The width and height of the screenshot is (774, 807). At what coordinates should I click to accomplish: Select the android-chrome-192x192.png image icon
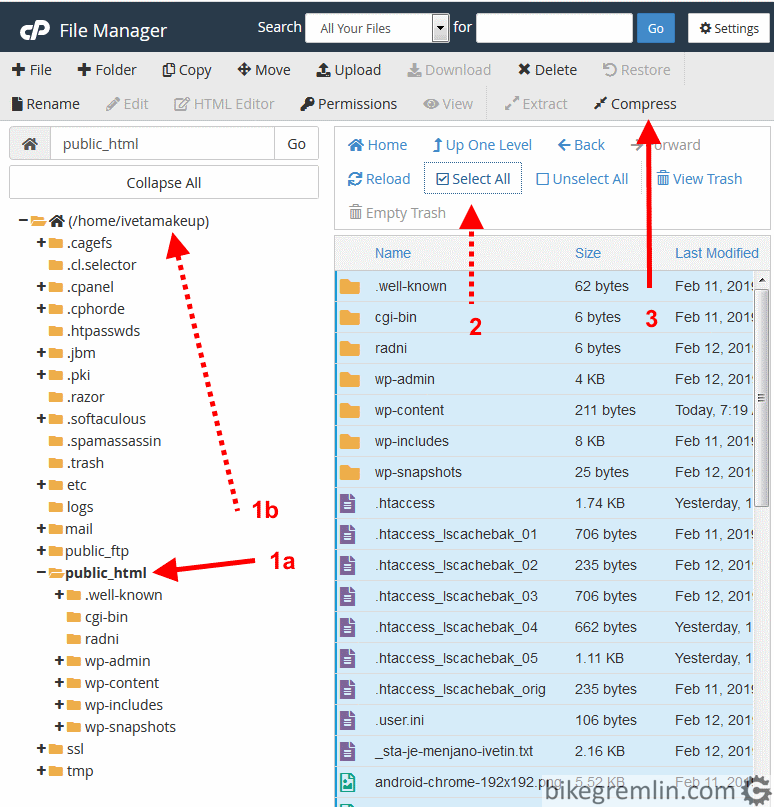click(x=348, y=782)
